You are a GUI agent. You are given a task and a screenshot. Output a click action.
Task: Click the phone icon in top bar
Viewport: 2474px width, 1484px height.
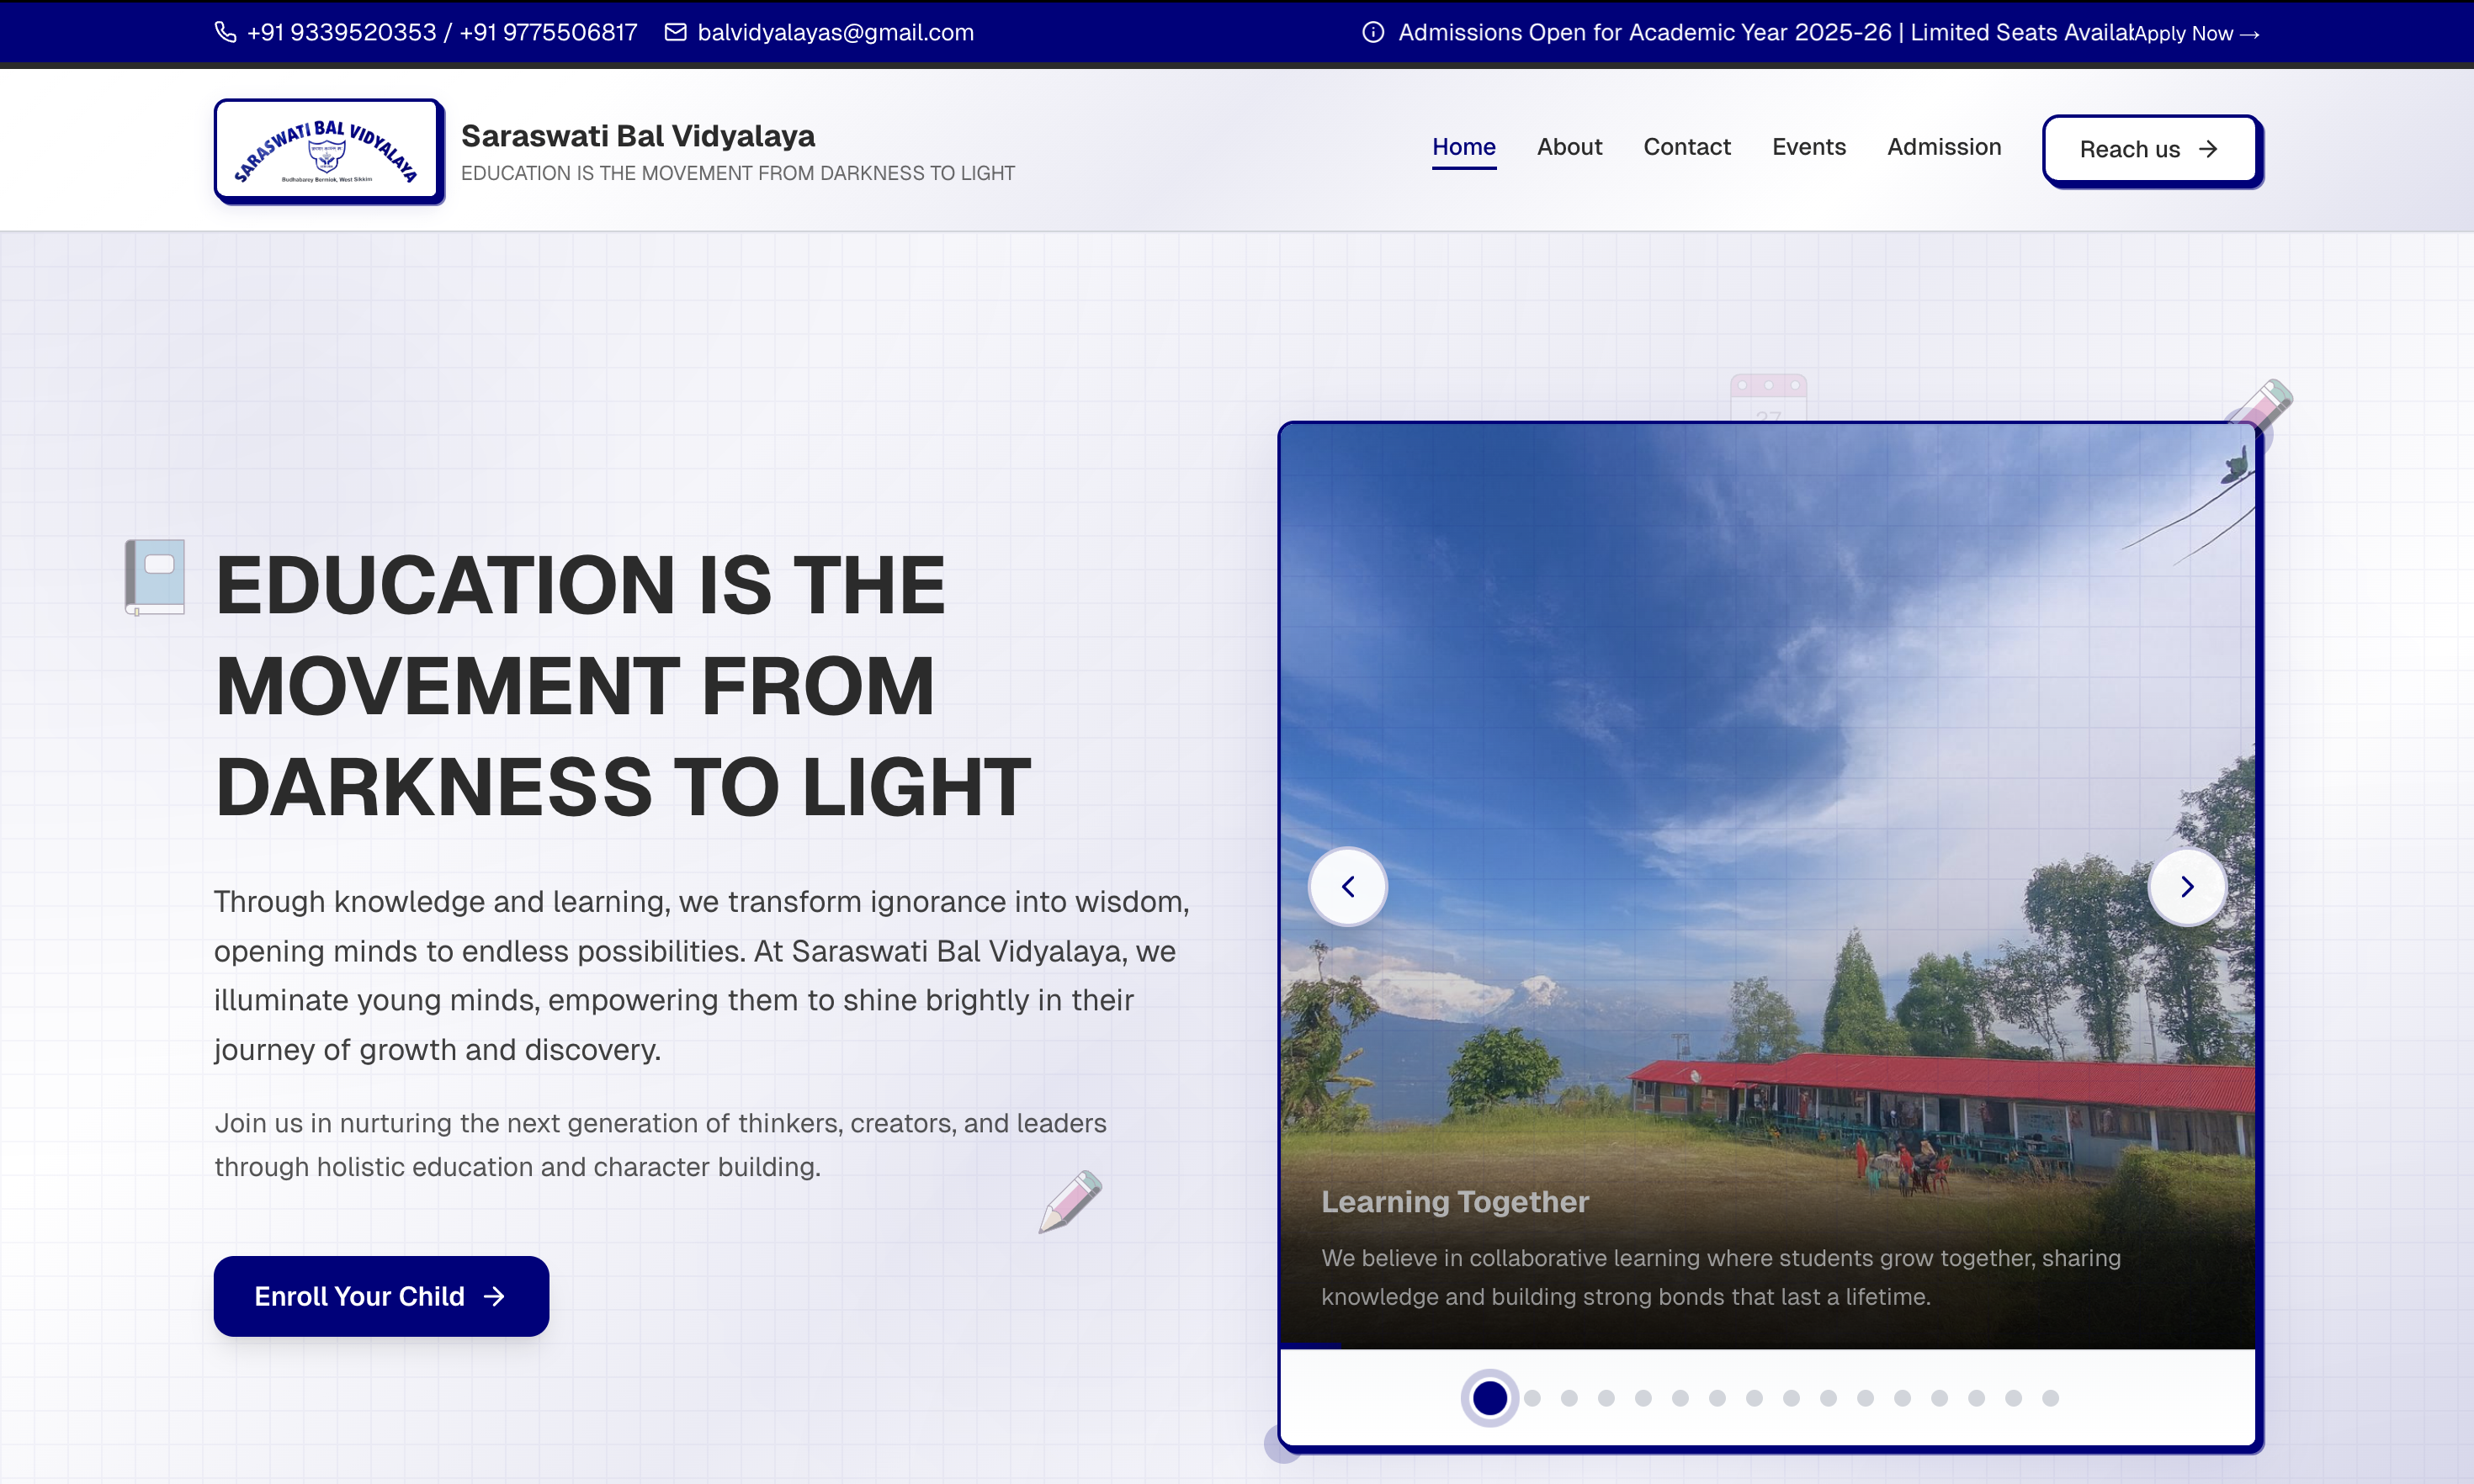[x=225, y=32]
